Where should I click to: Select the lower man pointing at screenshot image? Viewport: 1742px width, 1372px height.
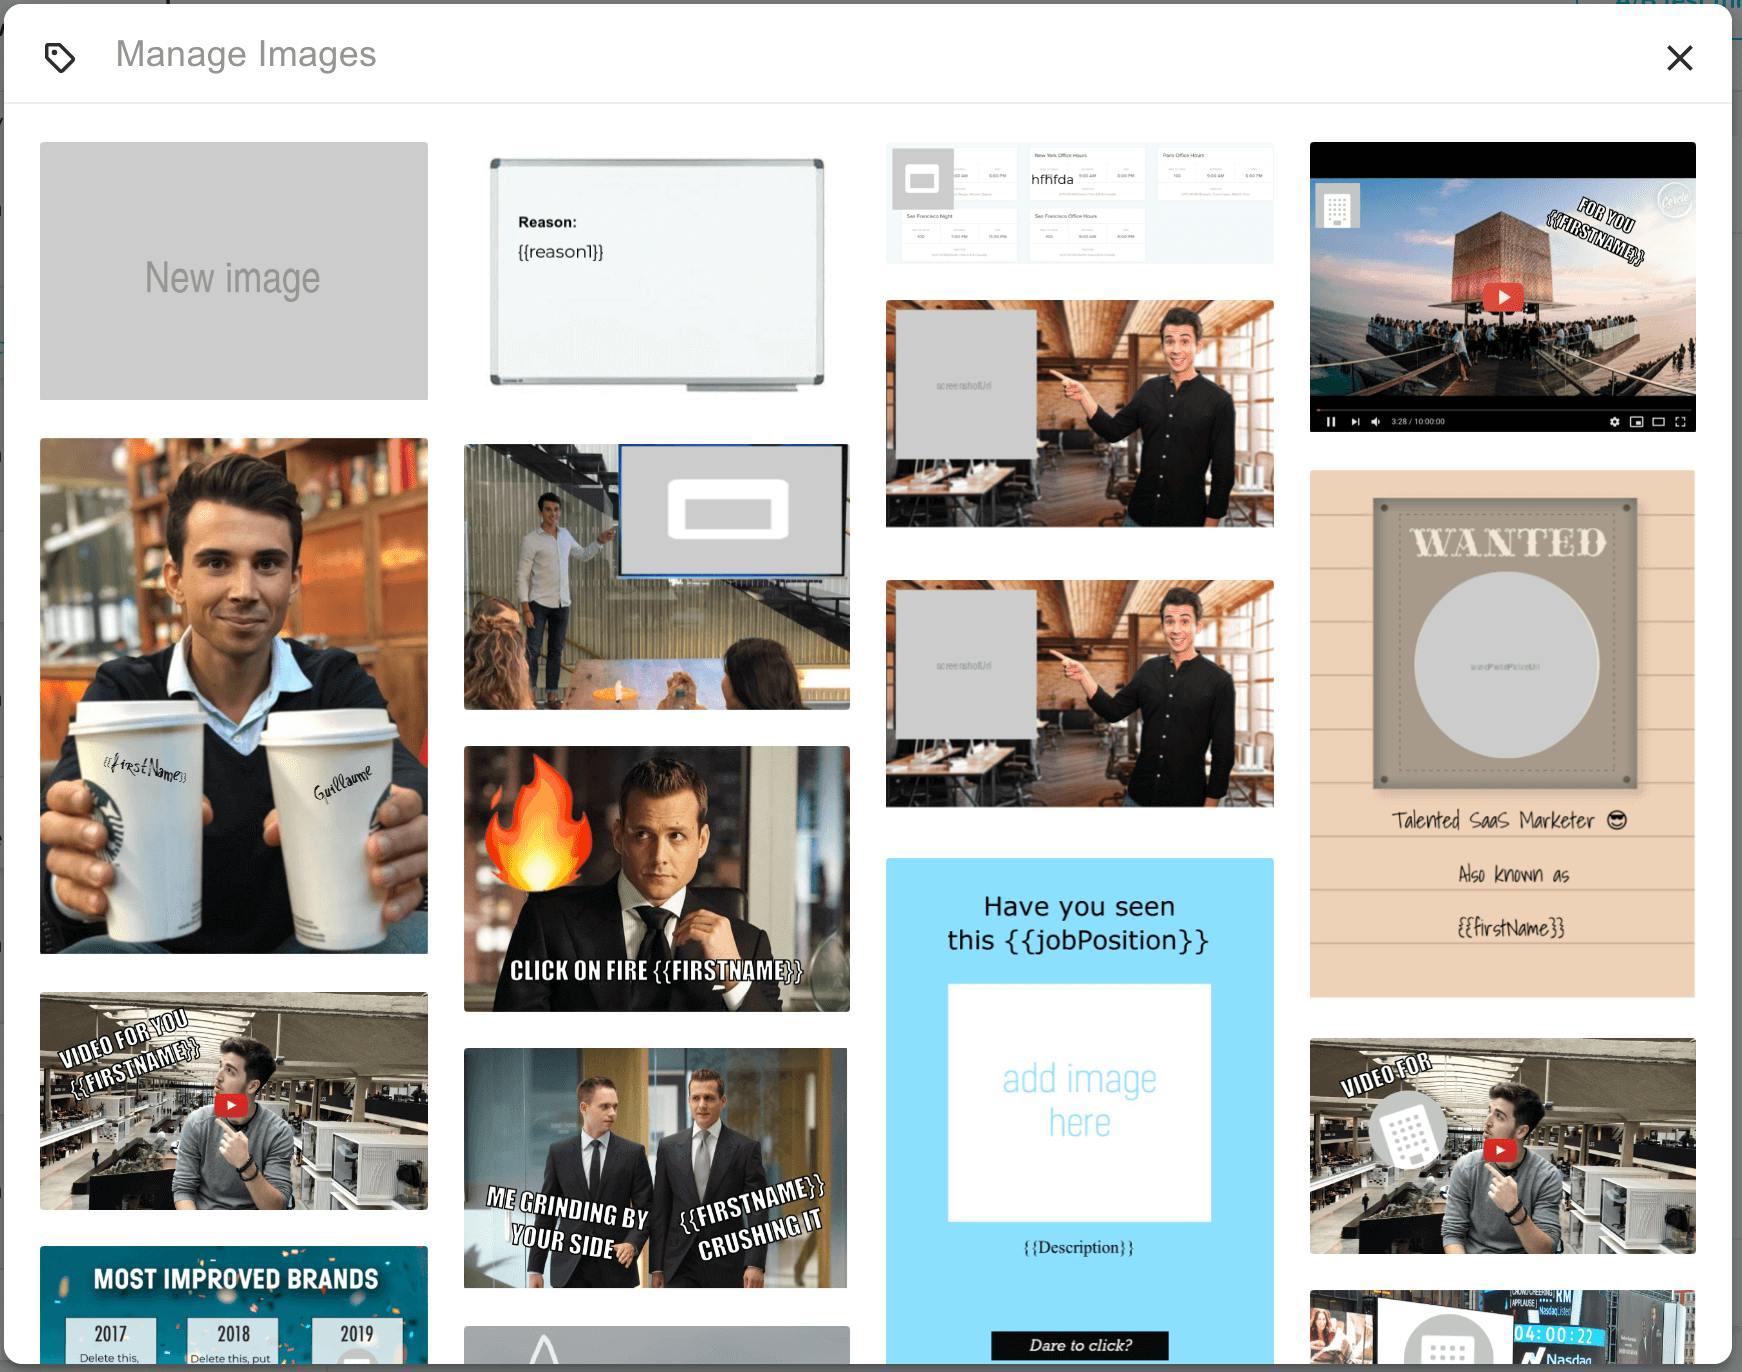point(1080,694)
